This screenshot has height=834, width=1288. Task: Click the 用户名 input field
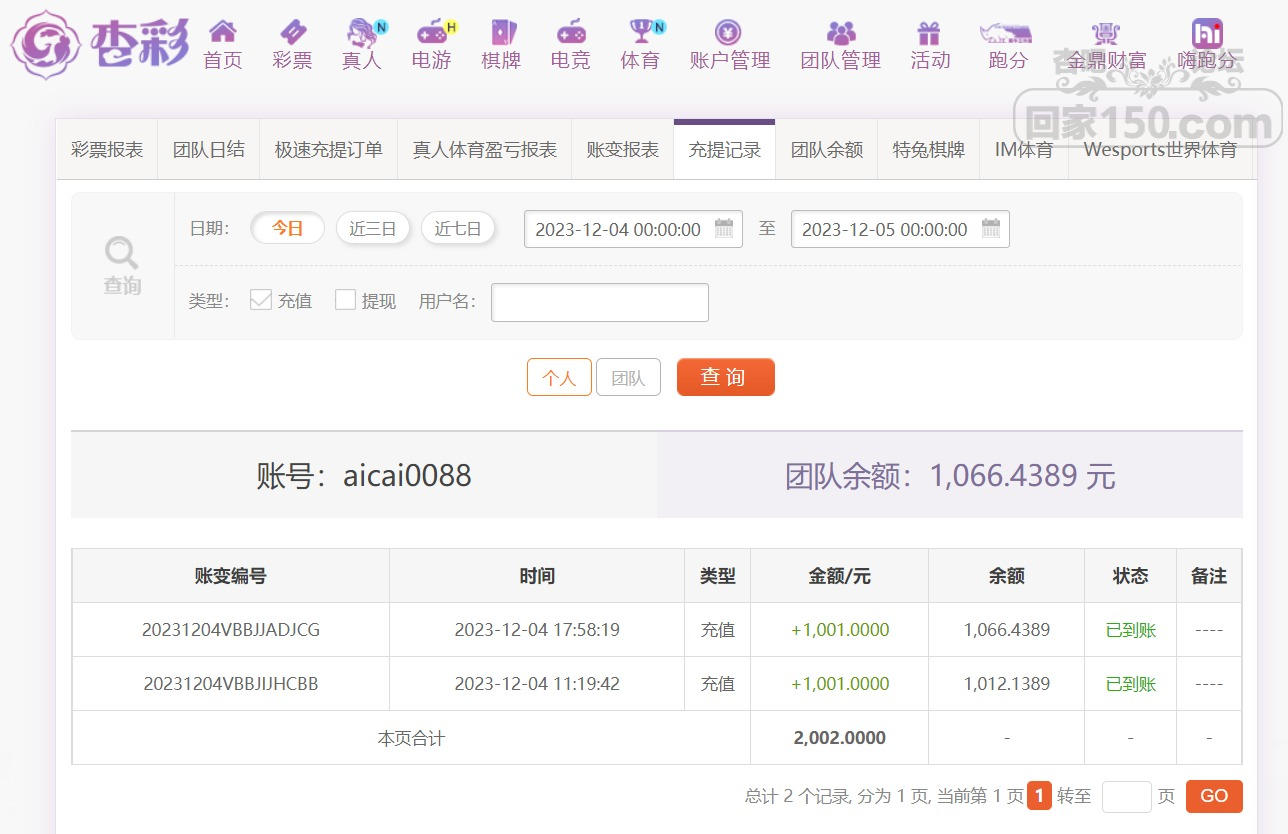click(x=599, y=302)
